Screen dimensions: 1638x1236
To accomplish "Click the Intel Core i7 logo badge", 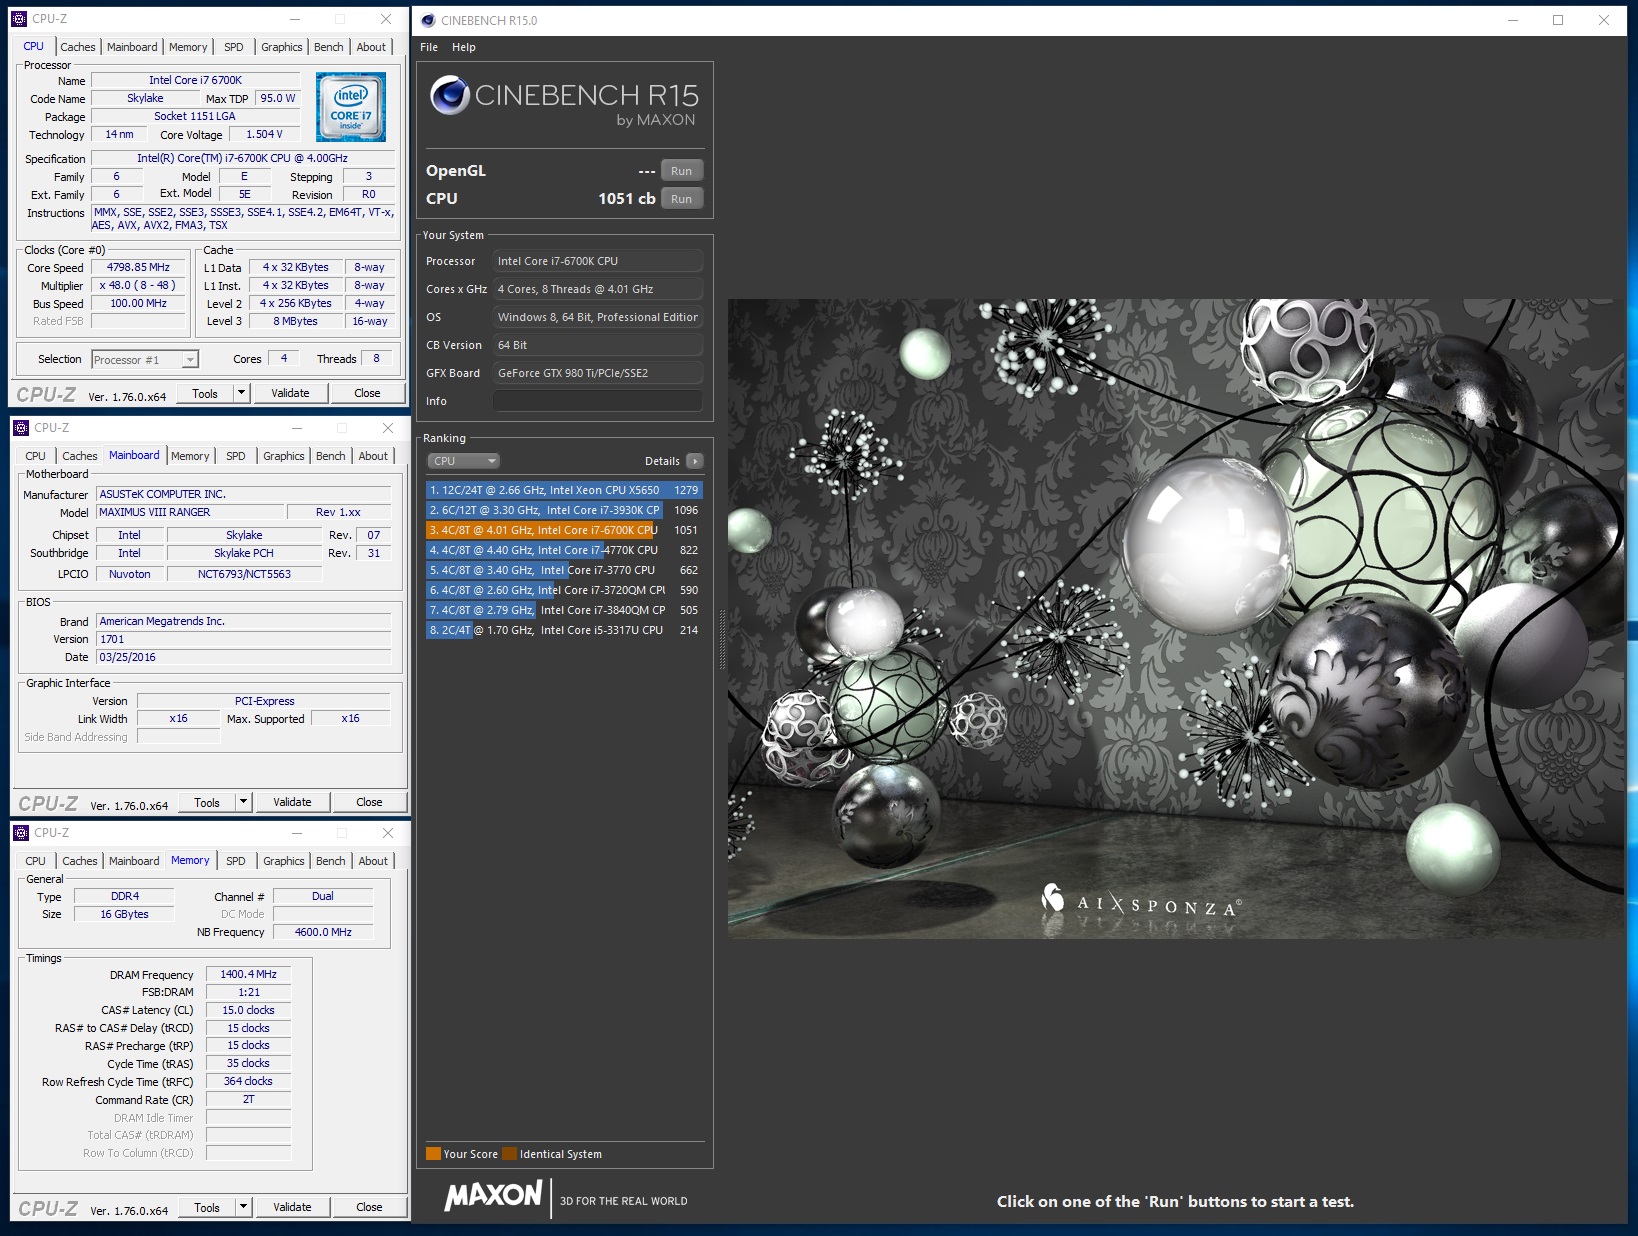I will click(350, 107).
